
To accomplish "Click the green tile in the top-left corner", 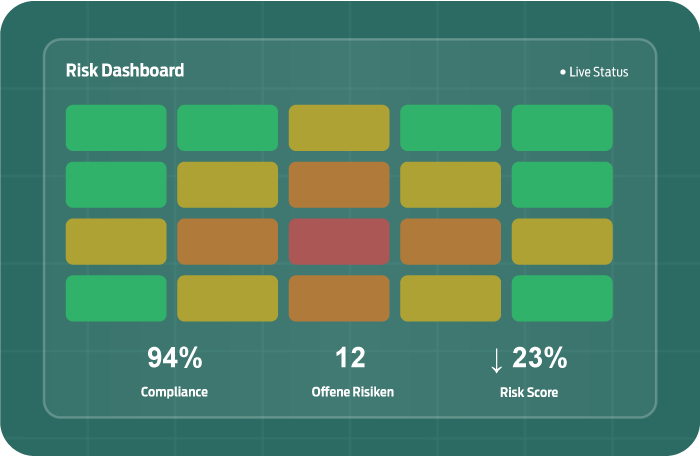I will (116, 128).
